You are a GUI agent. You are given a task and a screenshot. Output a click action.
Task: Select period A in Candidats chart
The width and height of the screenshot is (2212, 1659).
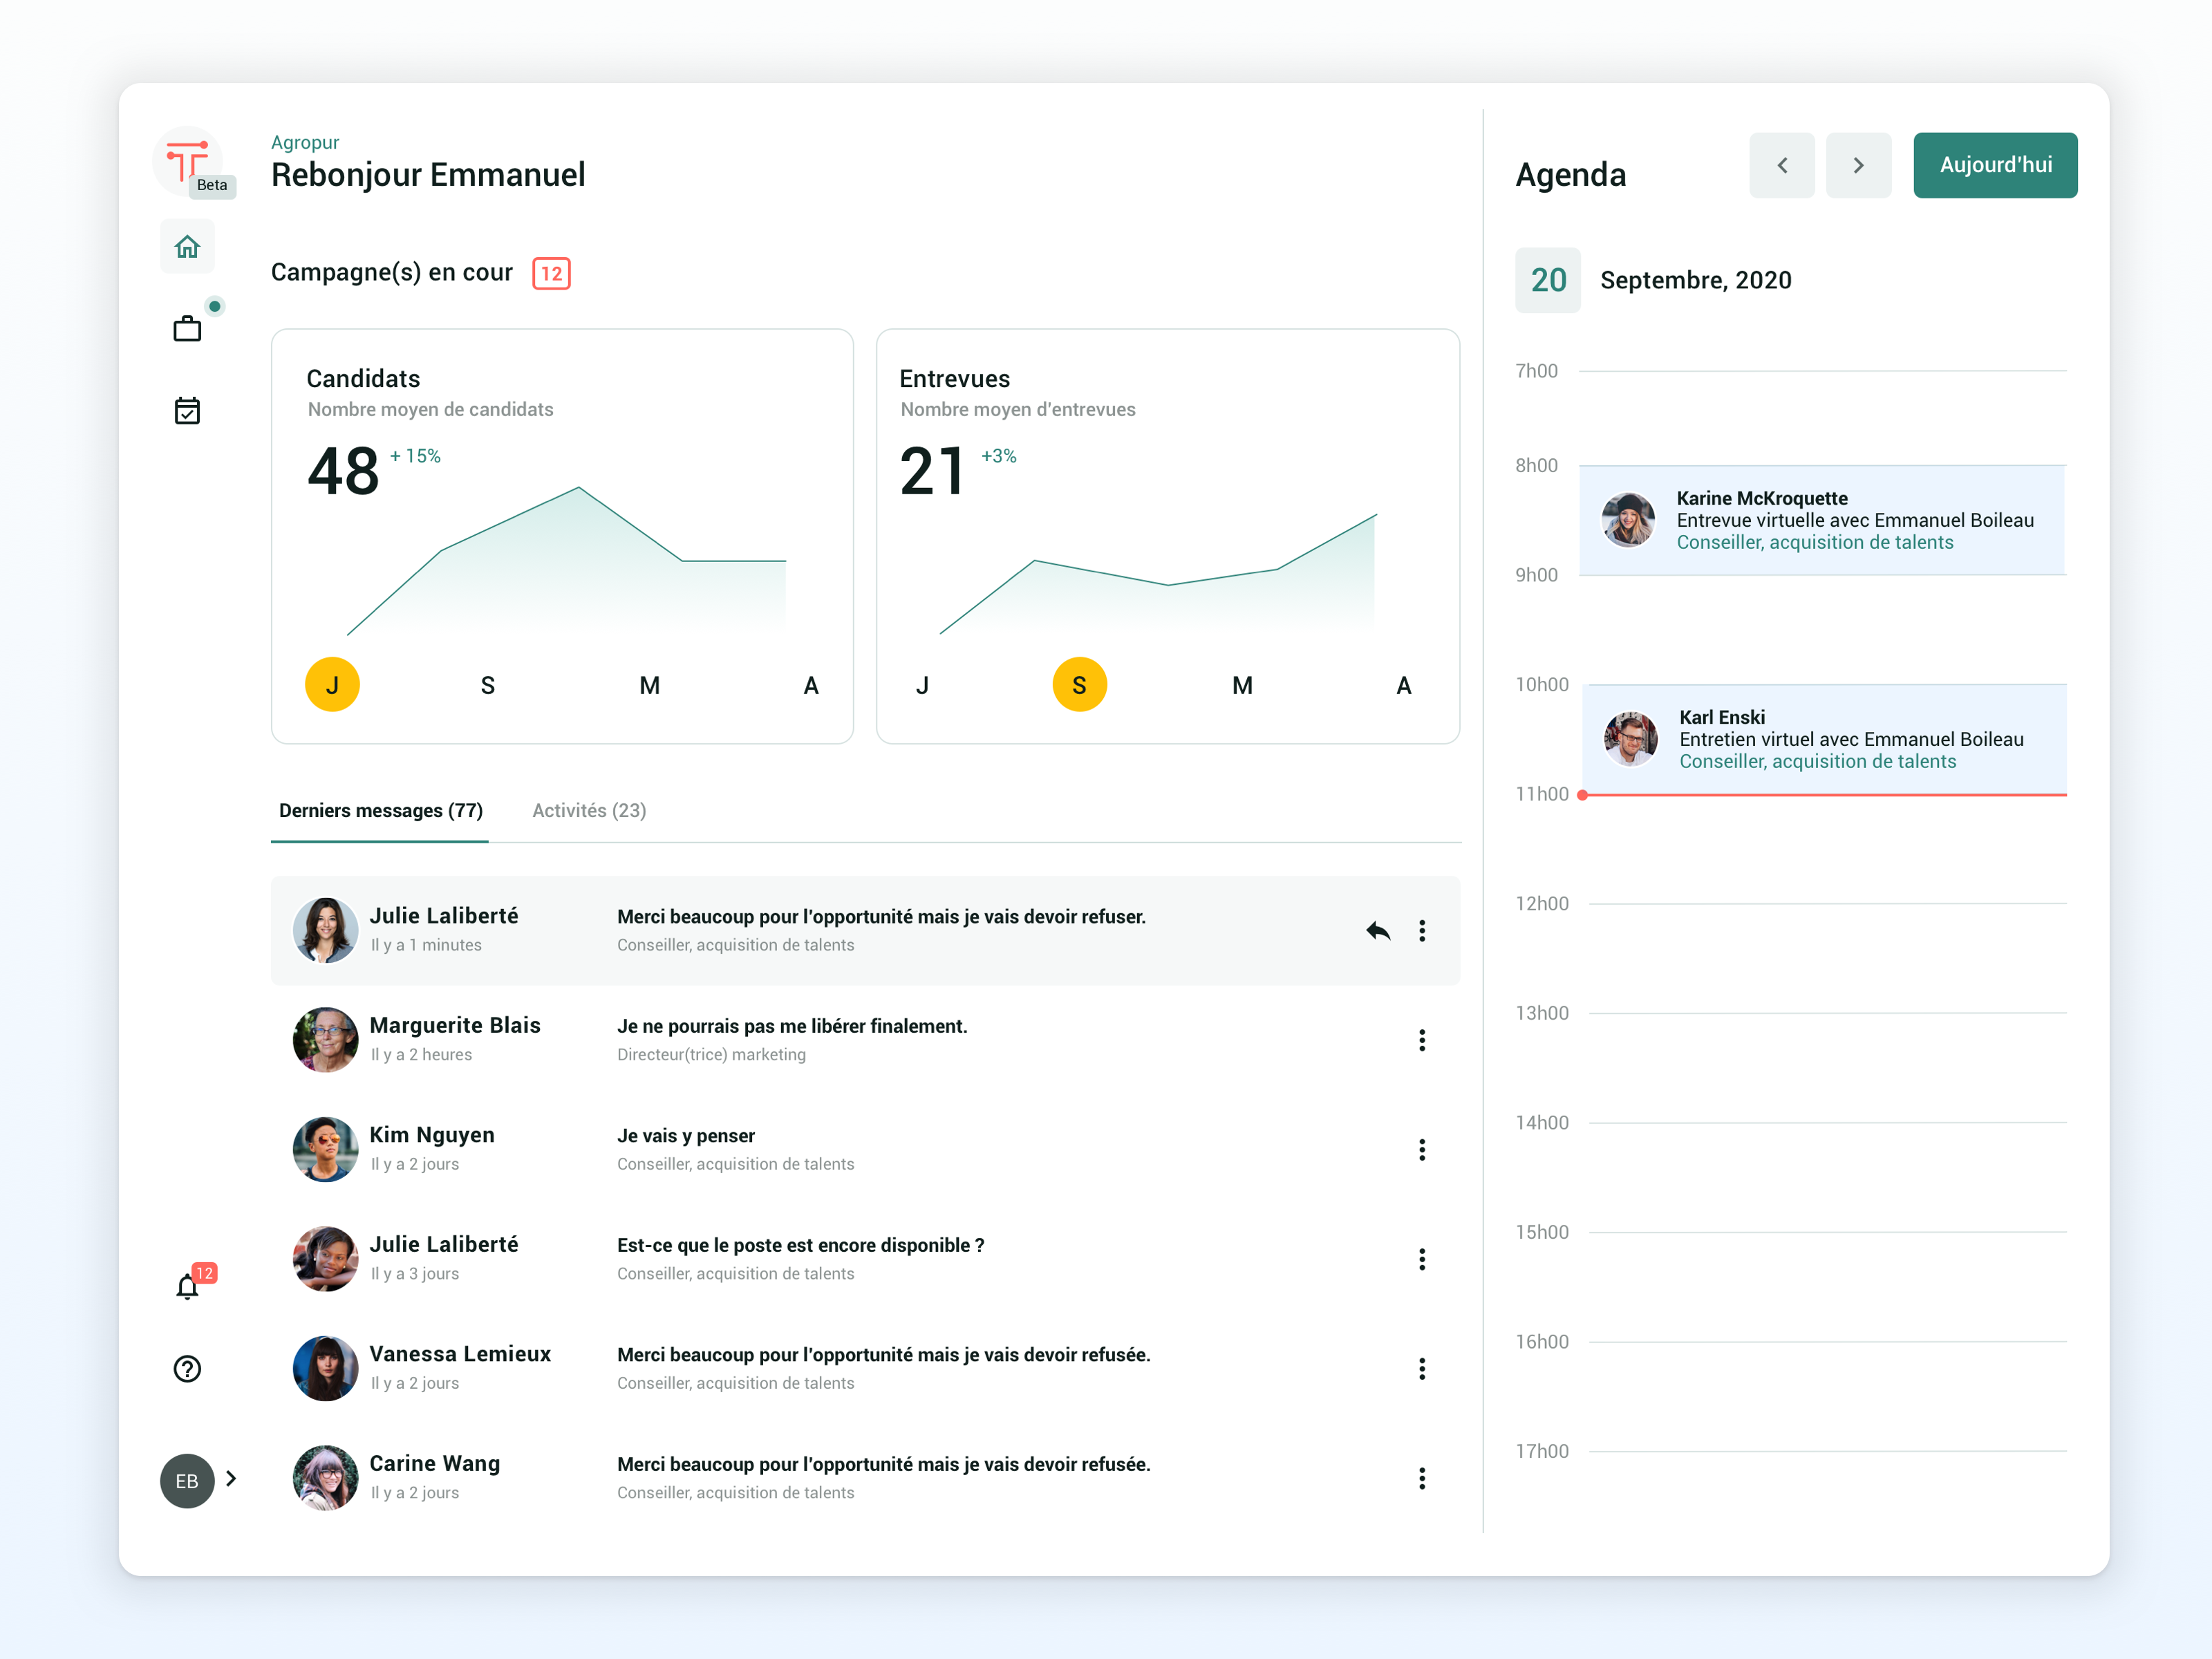[x=810, y=685]
